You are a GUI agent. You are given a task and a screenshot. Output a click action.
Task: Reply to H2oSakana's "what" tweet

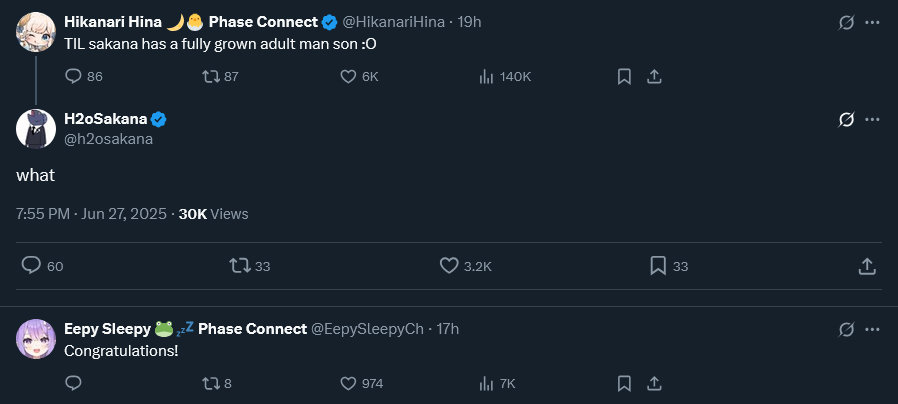coord(31,266)
